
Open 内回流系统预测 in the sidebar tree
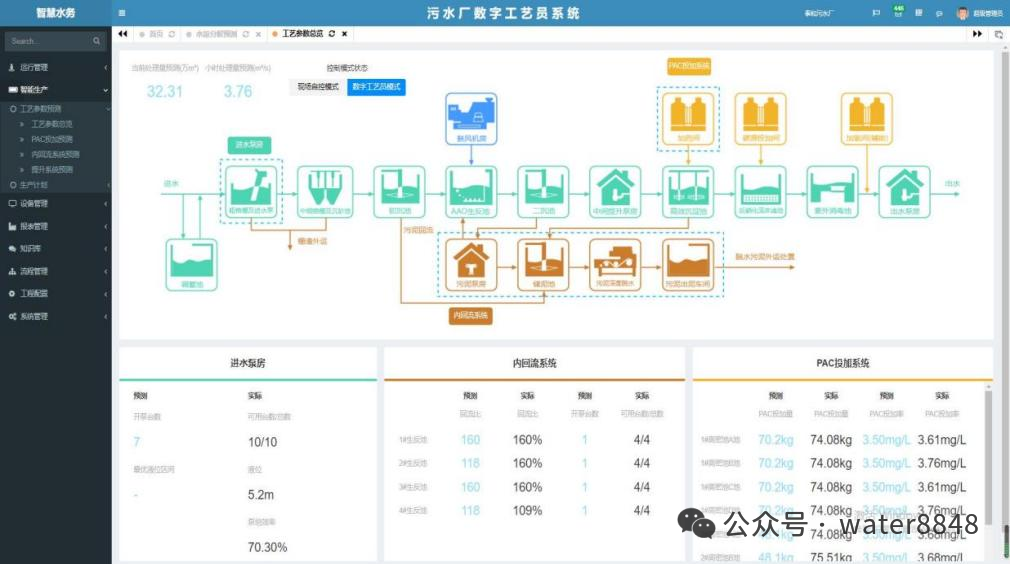click(x=55, y=155)
